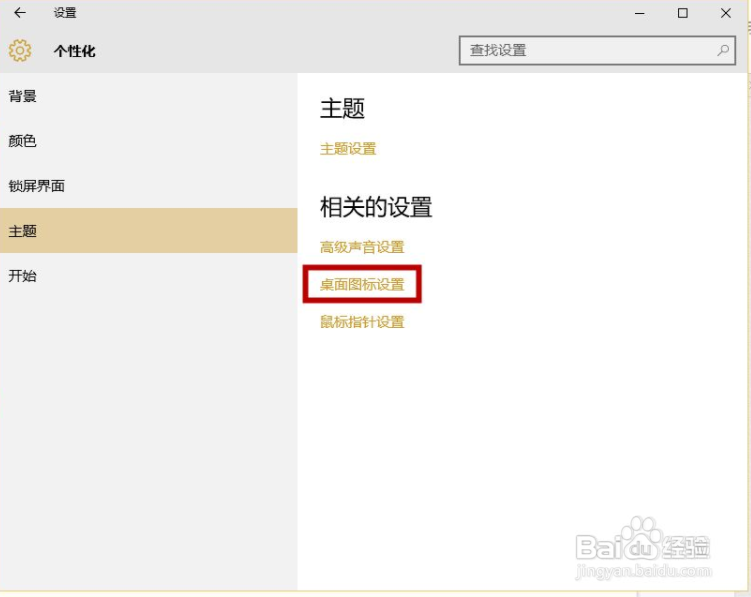This screenshot has width=751, height=597.
Task: Minimize the Settings window
Action: click(x=639, y=13)
